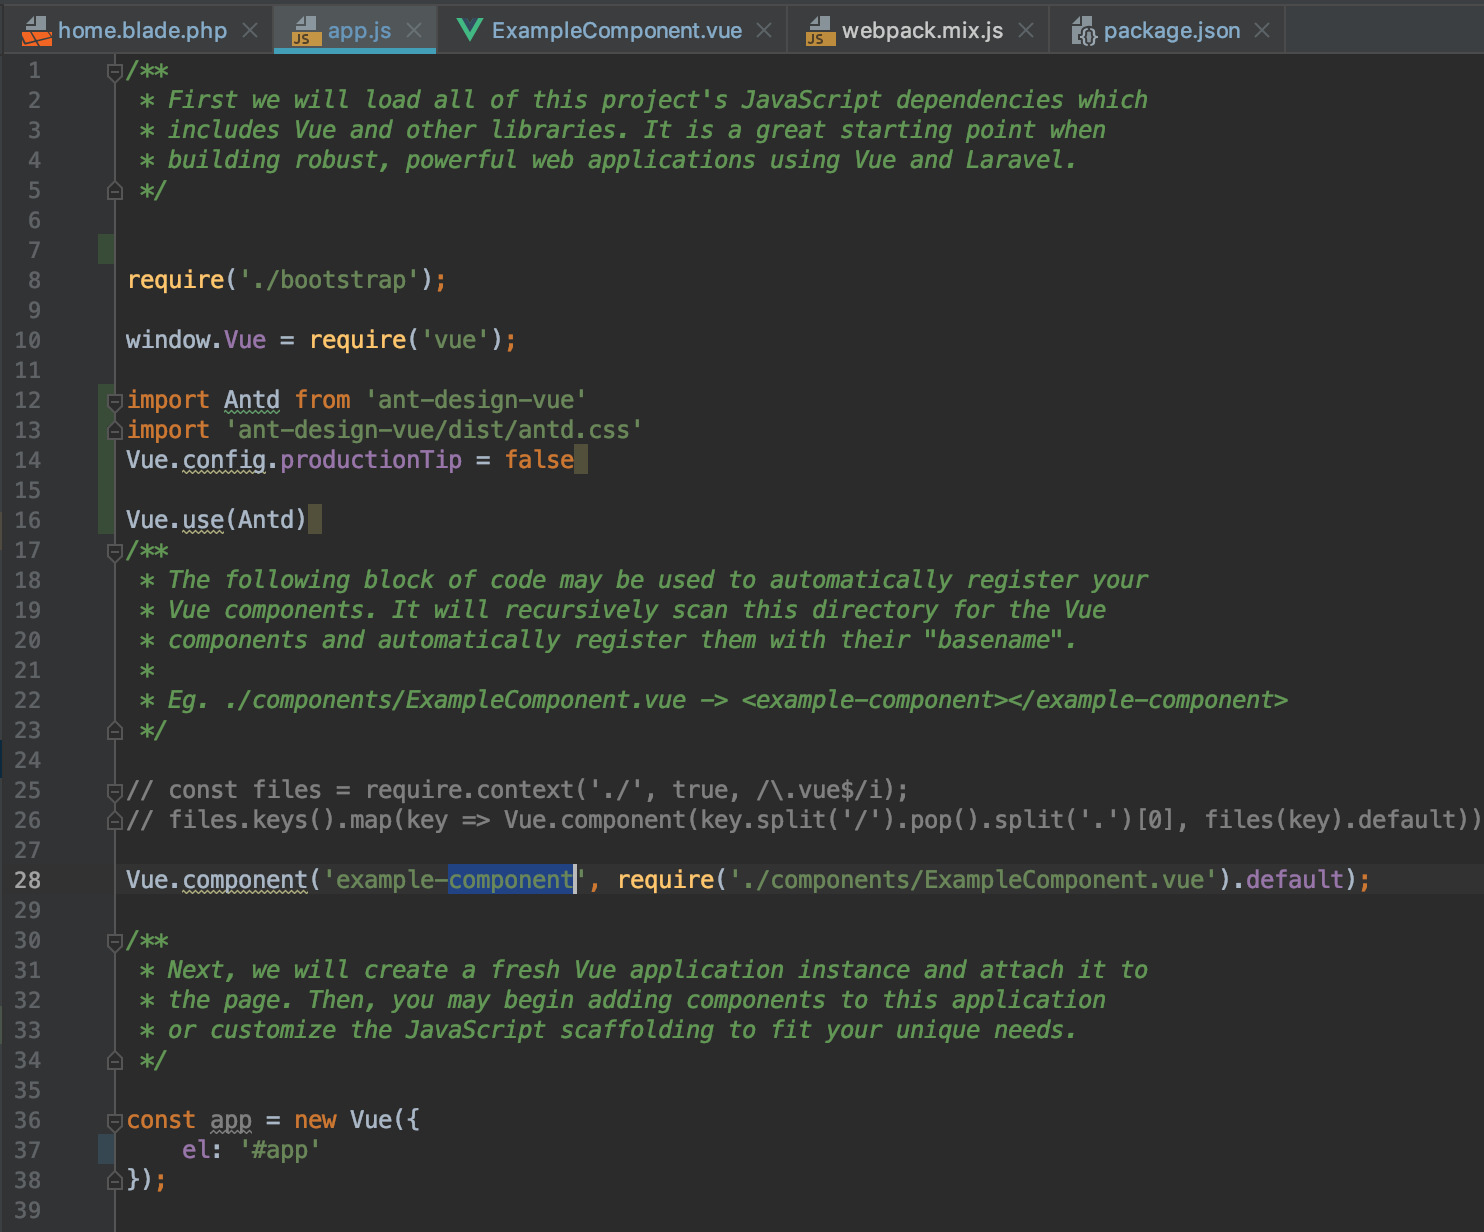Collapse the new Vue block at line 36
This screenshot has width=1484, height=1232.
(x=114, y=1121)
